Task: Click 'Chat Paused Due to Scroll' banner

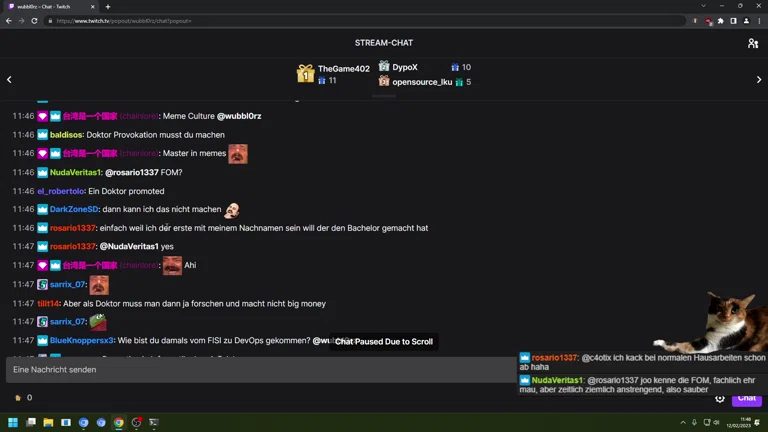Action: [384, 341]
